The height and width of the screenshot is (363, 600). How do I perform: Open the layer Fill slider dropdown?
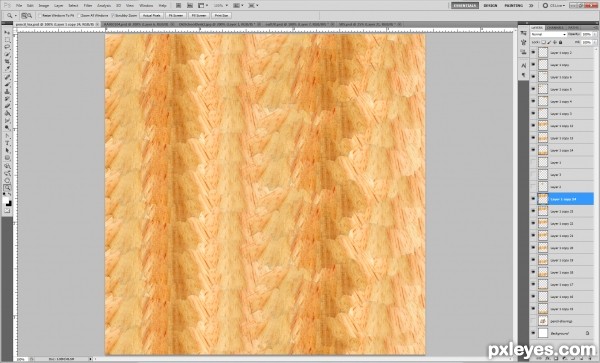pyautogui.click(x=595, y=42)
